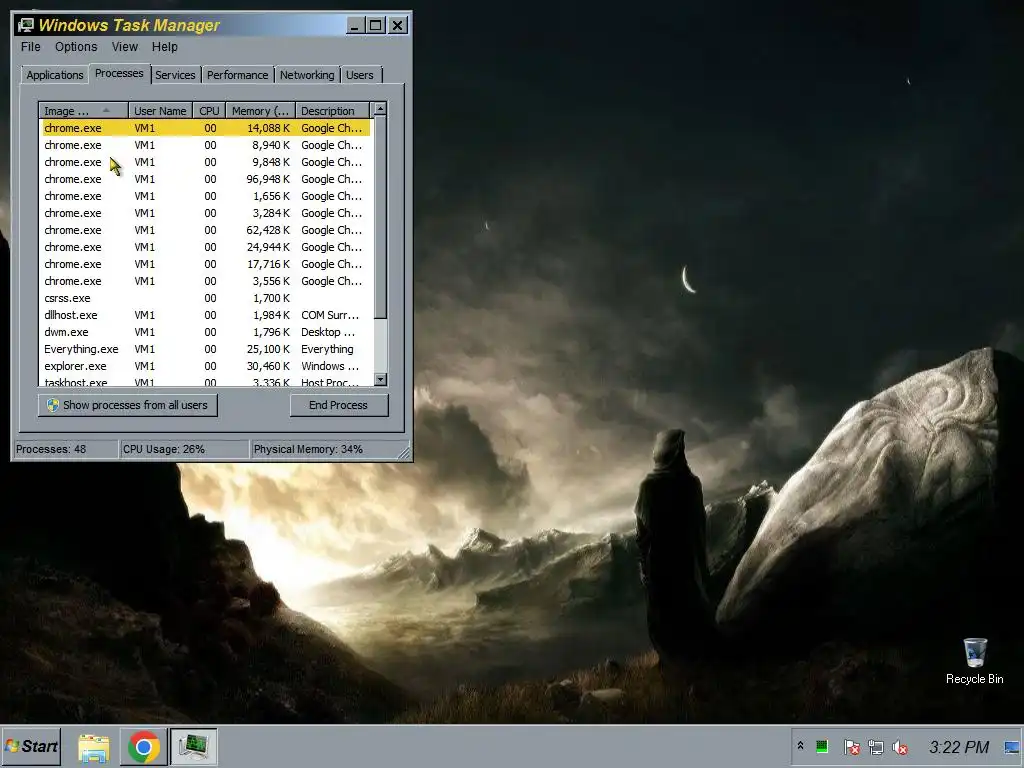Open Action Center flag icon in tray
Screen dimensions: 1024x768
click(851, 746)
